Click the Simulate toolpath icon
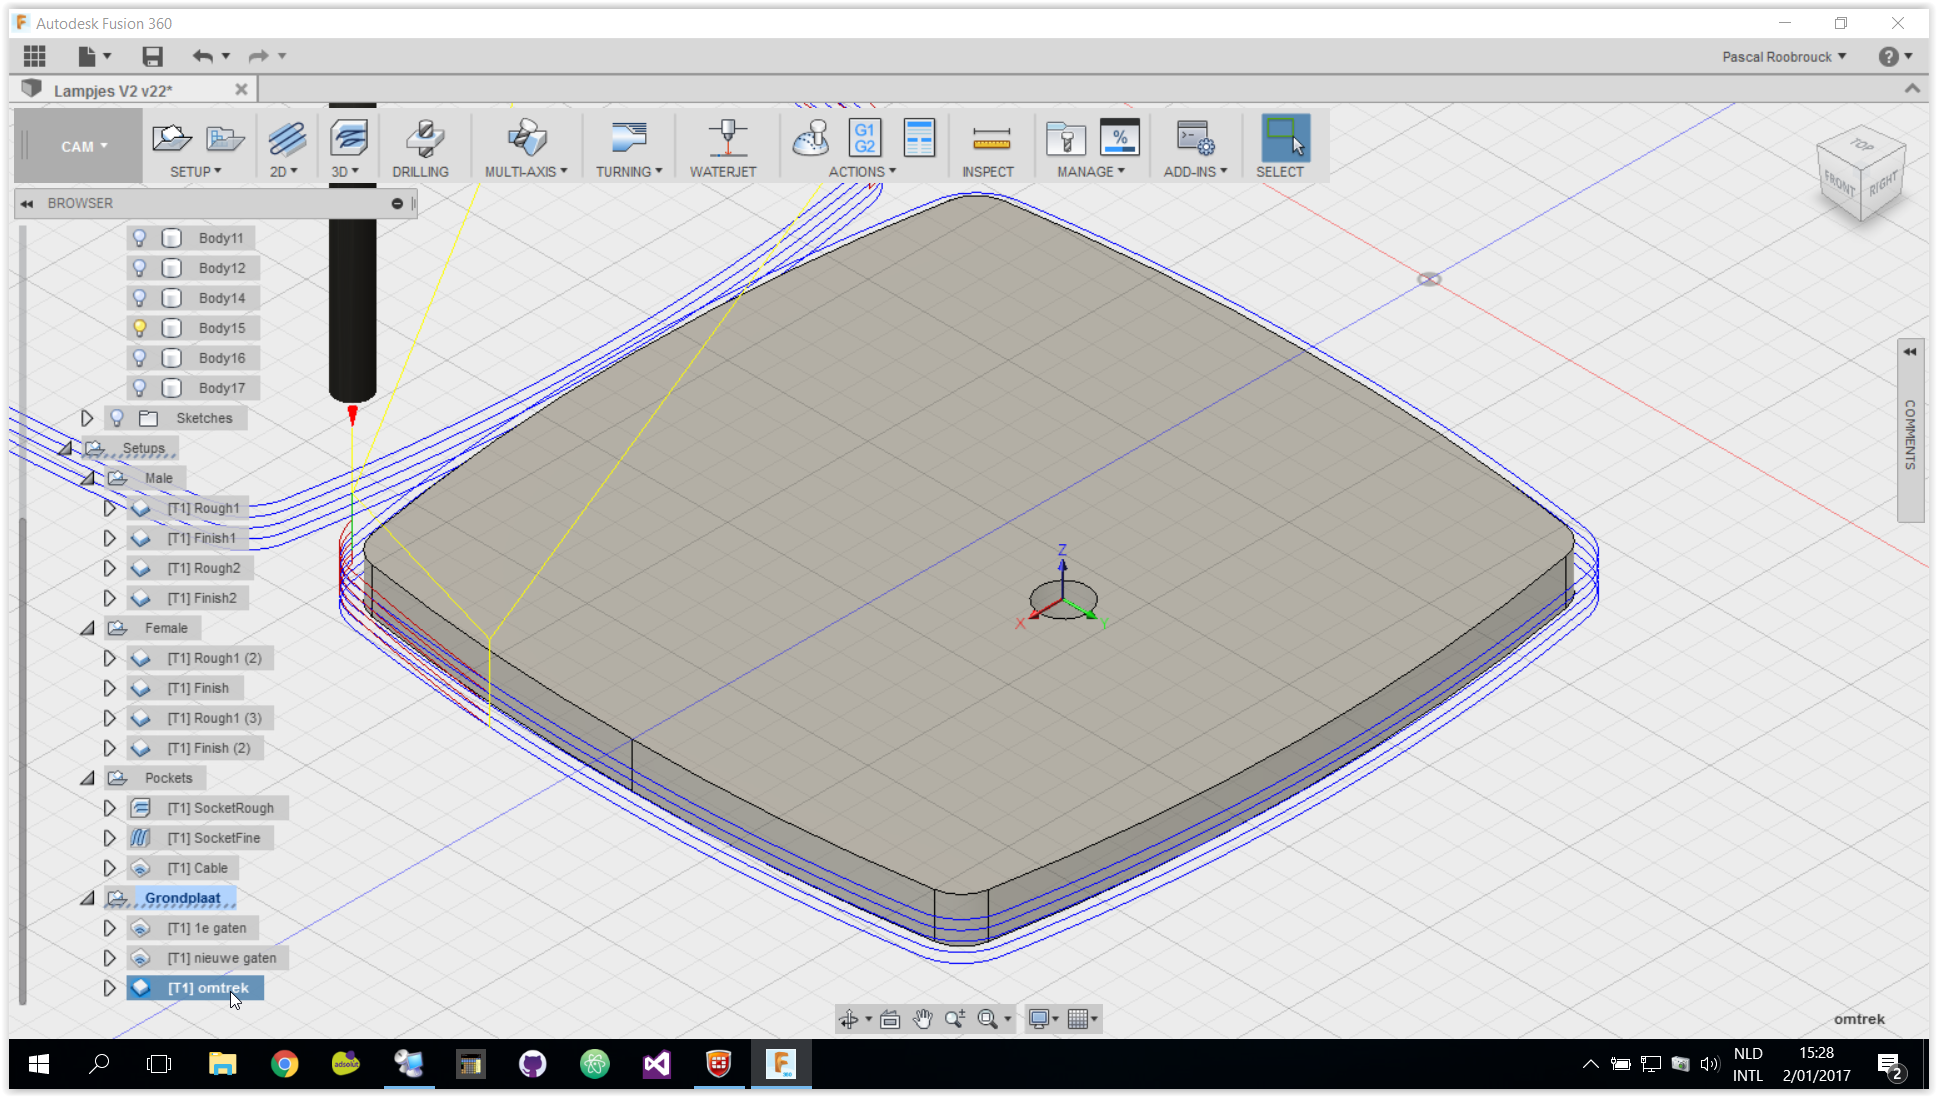 click(811, 138)
